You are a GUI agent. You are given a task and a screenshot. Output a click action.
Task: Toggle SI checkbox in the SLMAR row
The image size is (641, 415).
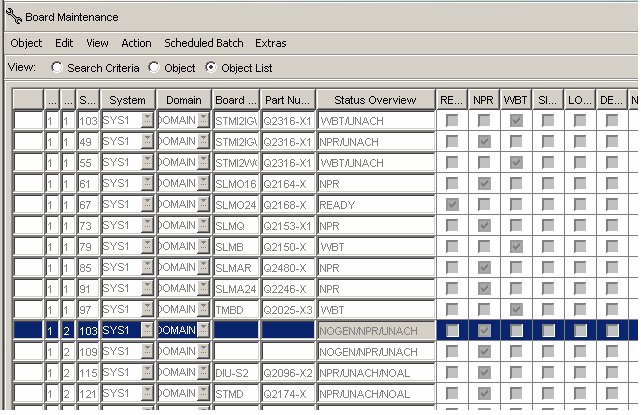tap(548, 267)
